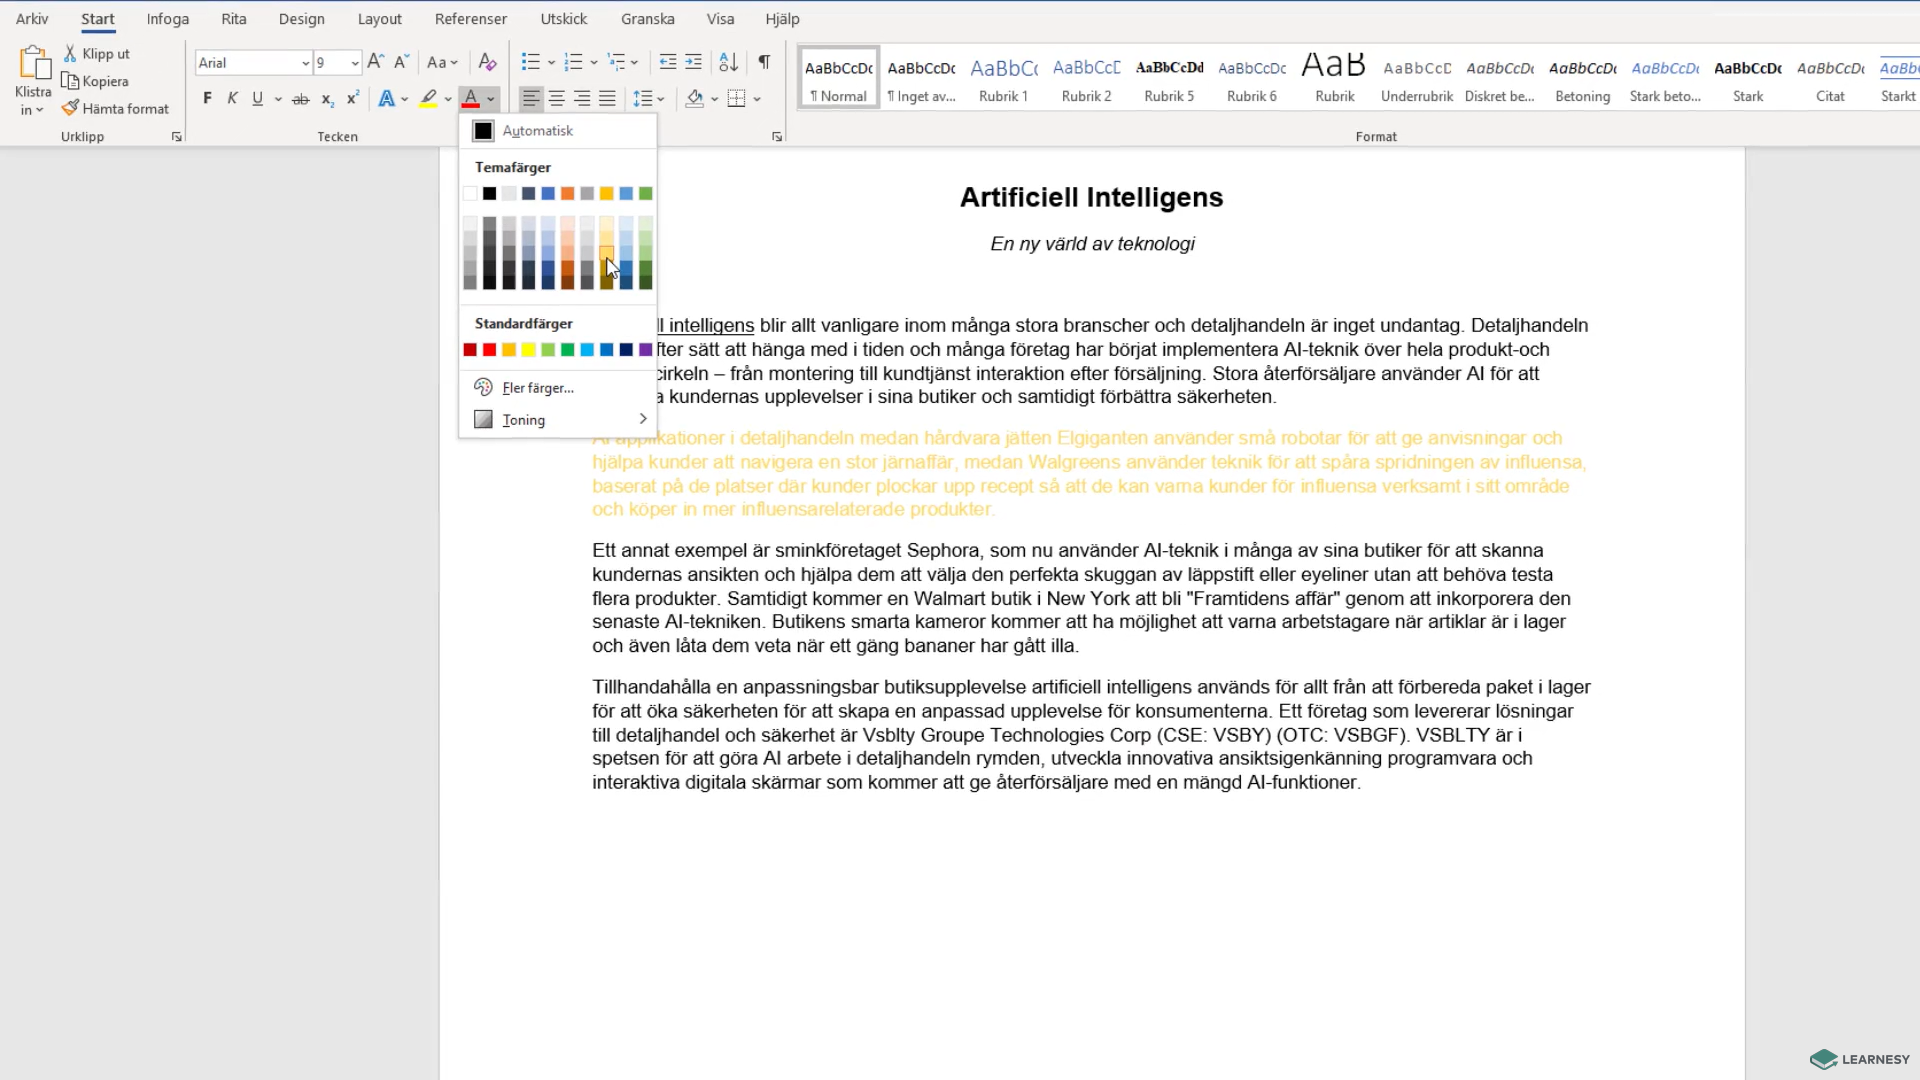Switch to the Infoga ribbon tab
The width and height of the screenshot is (1920, 1080).
[167, 19]
